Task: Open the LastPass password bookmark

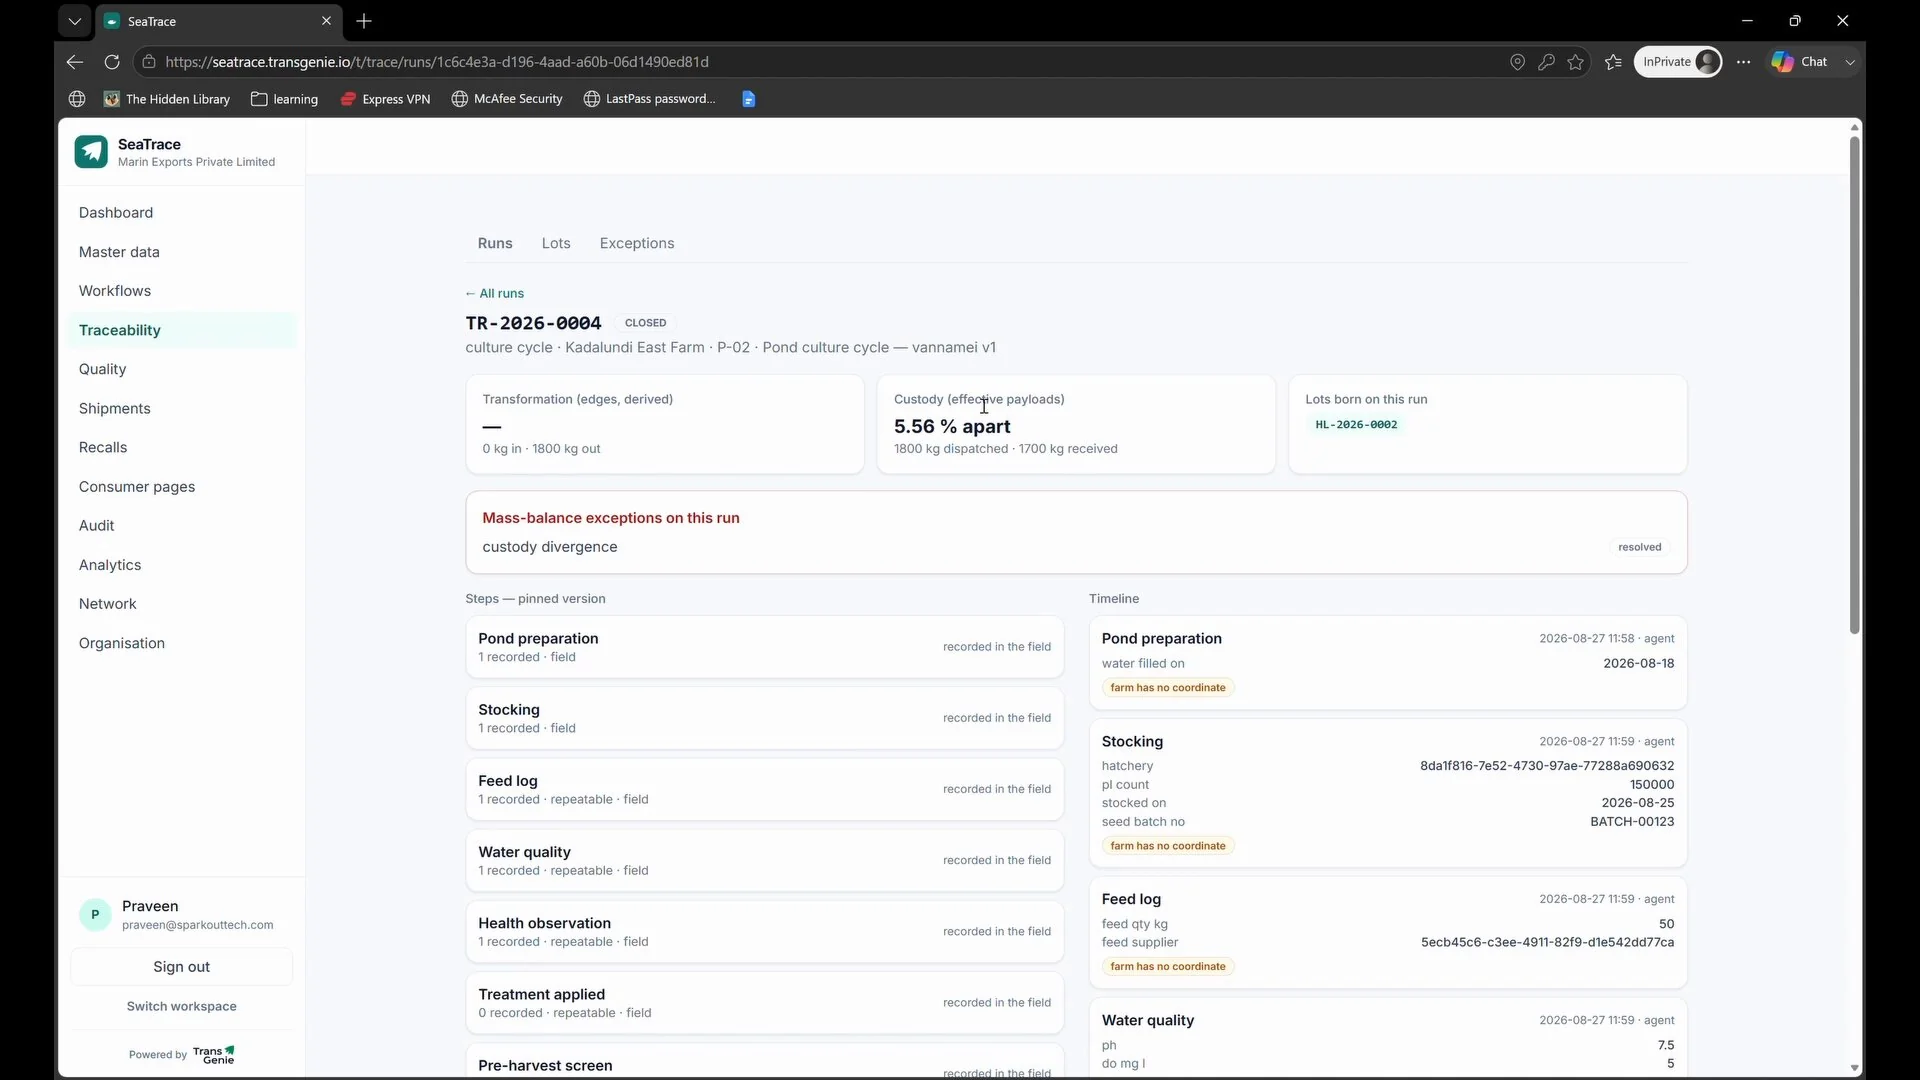Action: (650, 99)
